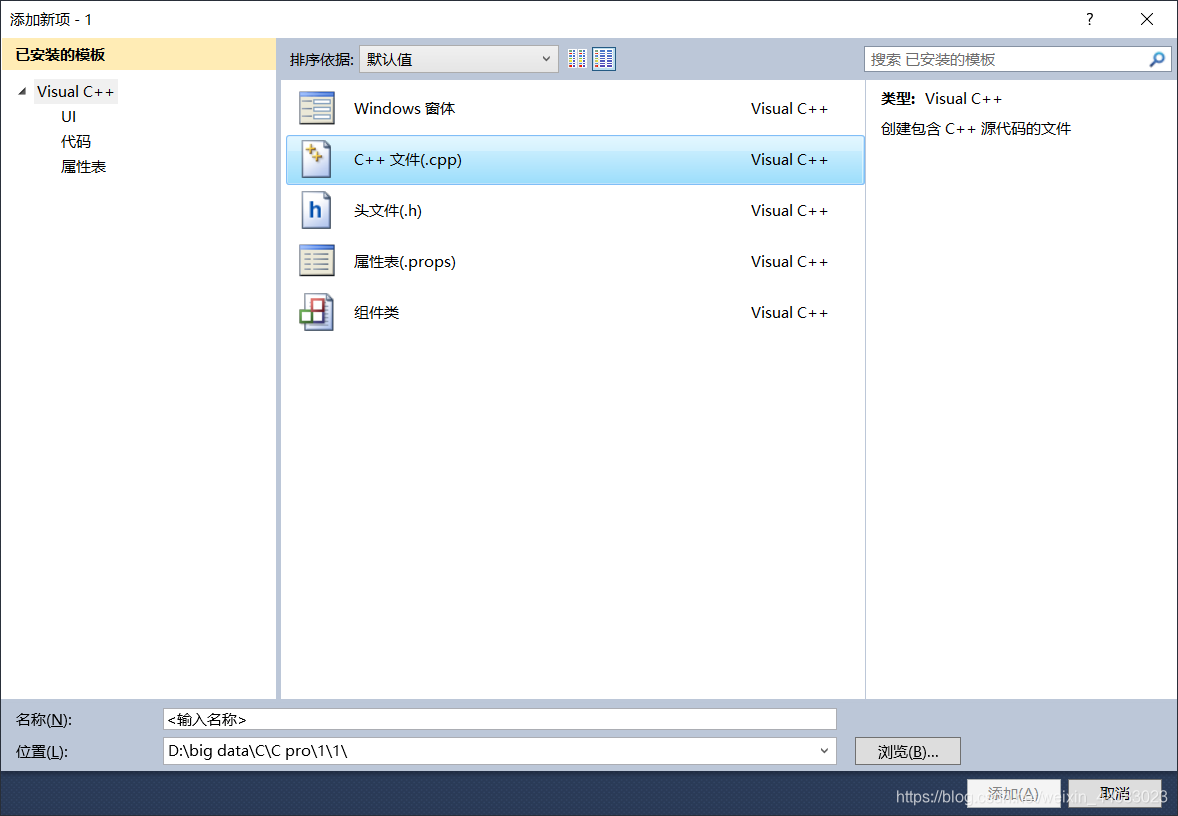
Task: Click the 已安装的模板 header
Action: coord(139,55)
